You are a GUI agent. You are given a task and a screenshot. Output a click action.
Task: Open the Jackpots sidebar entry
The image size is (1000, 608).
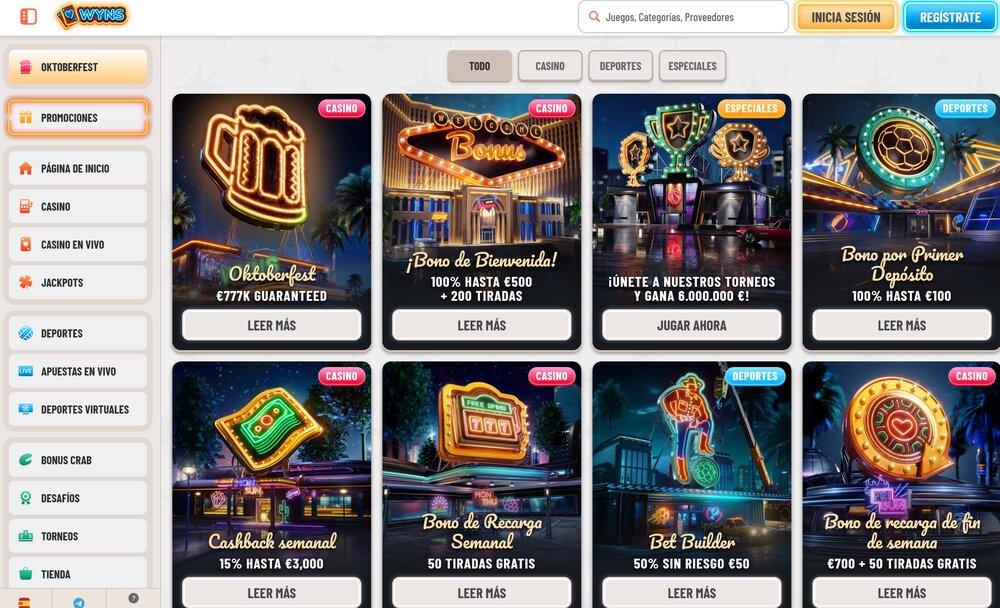point(78,283)
